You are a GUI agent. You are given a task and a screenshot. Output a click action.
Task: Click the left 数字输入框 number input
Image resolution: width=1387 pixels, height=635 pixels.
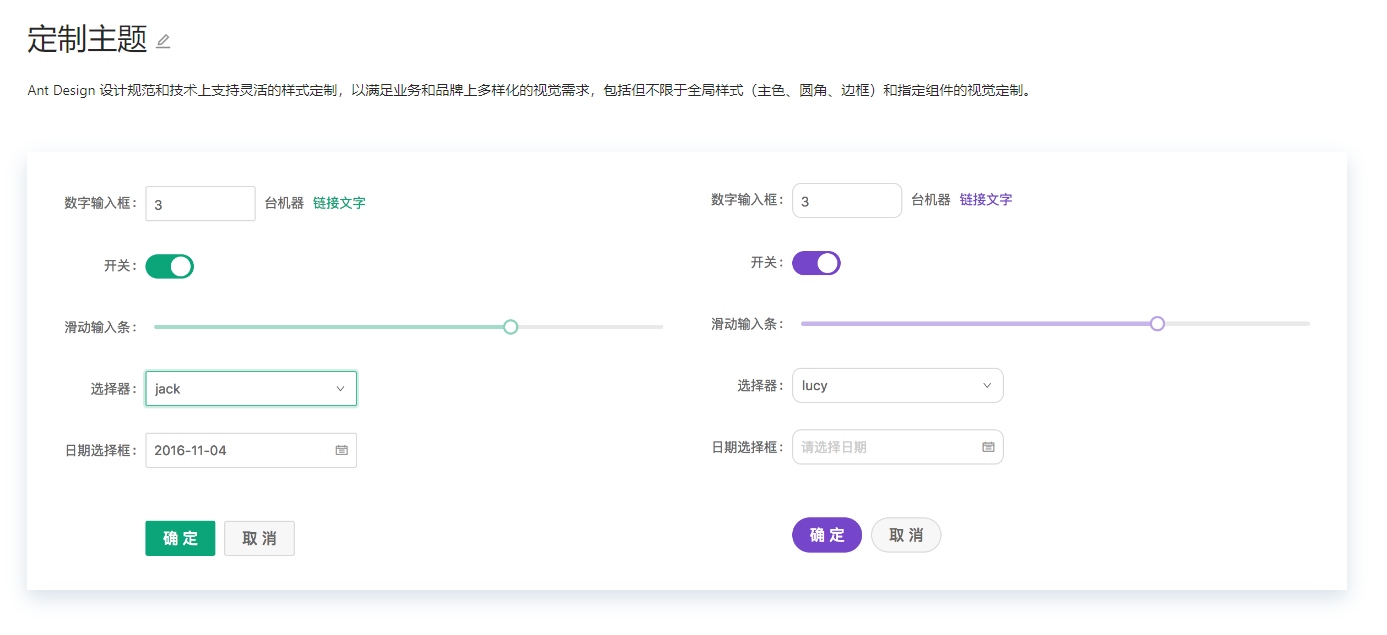(200, 204)
